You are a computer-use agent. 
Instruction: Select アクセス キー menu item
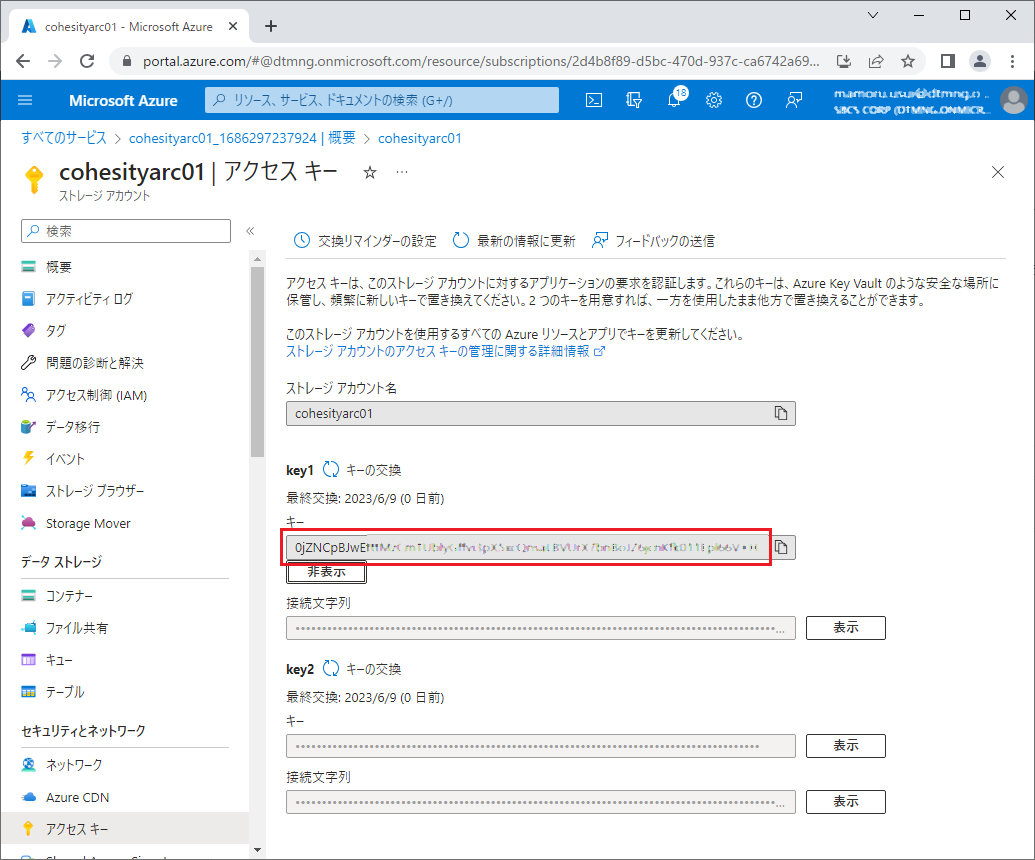[125, 829]
